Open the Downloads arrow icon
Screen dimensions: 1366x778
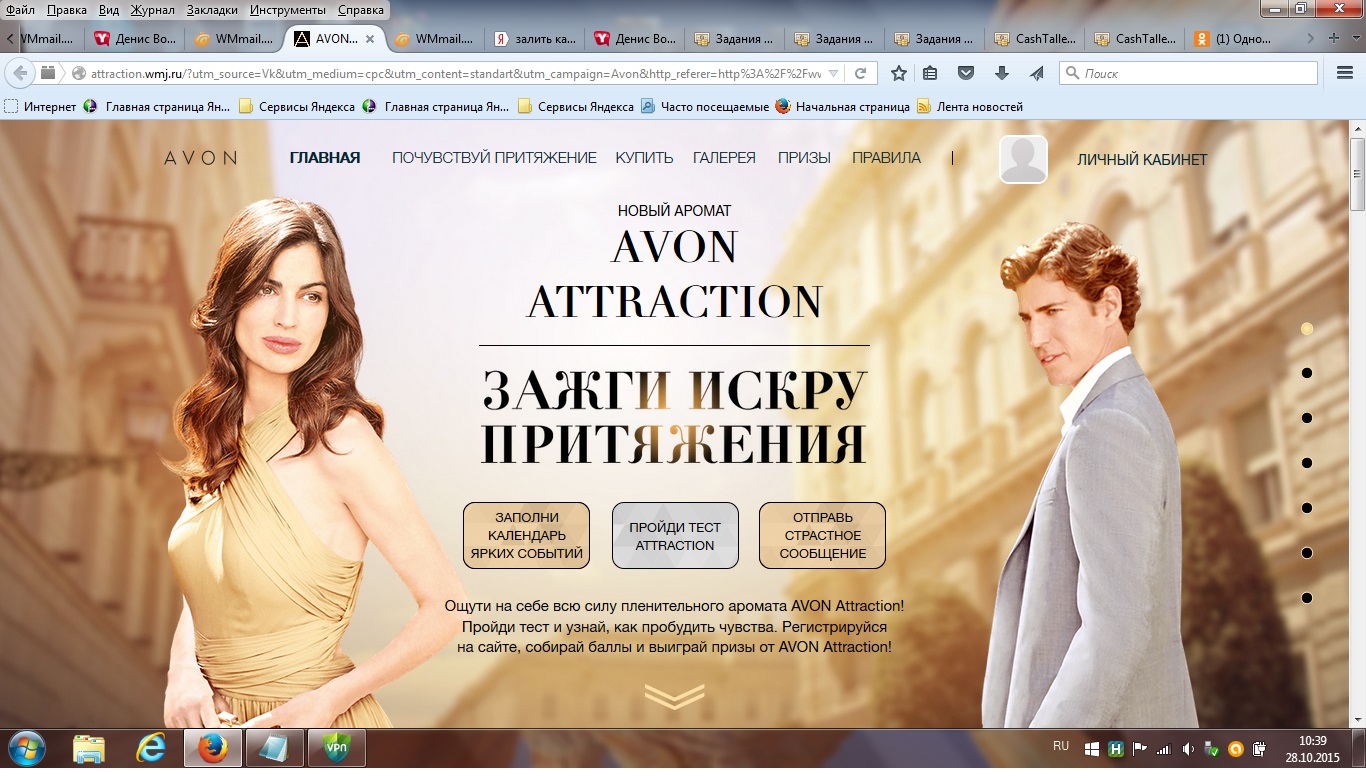click(1001, 73)
